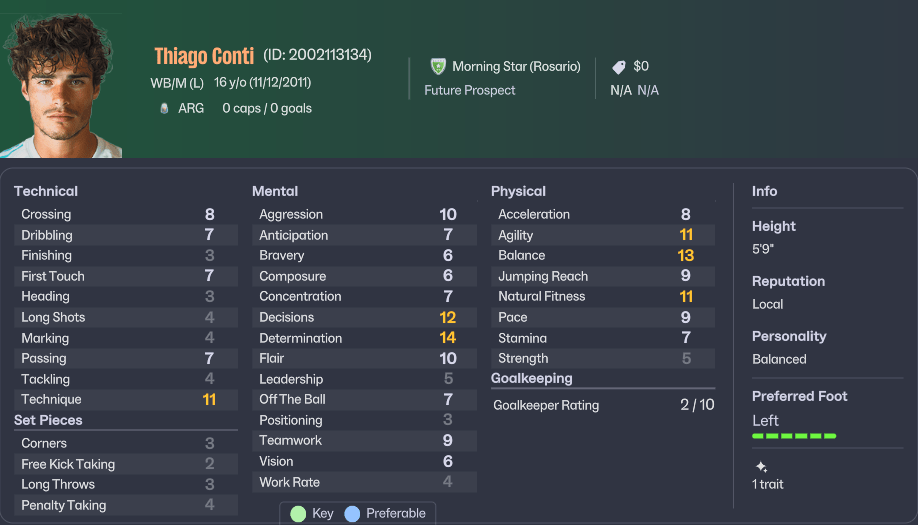Viewport: 918px width, 525px height.
Task: Select the Mental section header
Action: click(x=275, y=191)
